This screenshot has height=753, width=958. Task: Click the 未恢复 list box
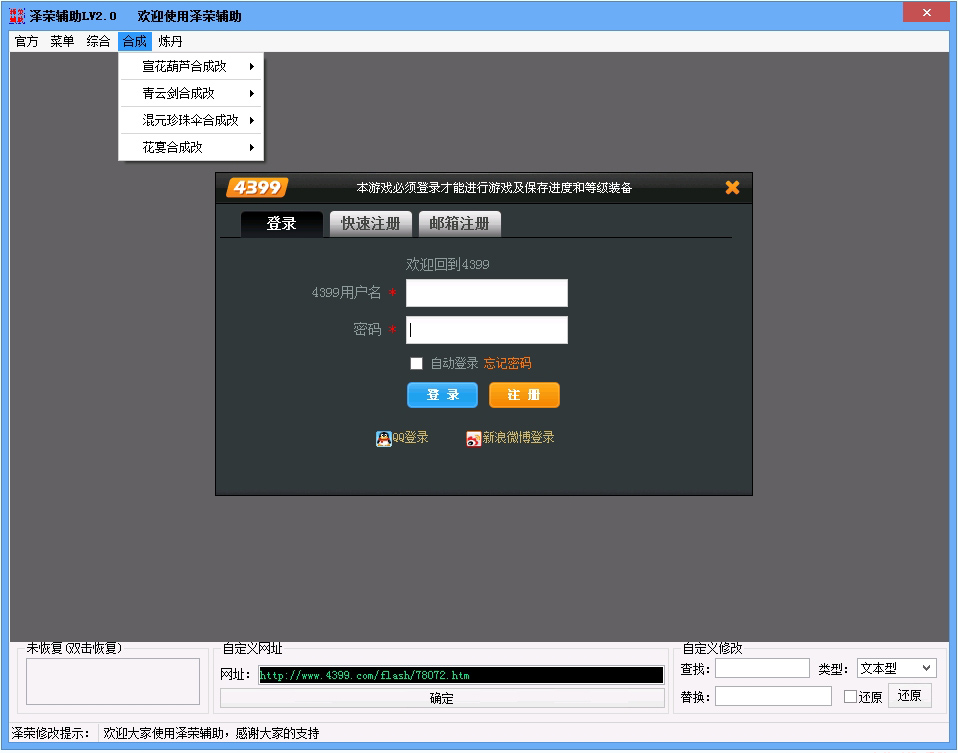113,681
